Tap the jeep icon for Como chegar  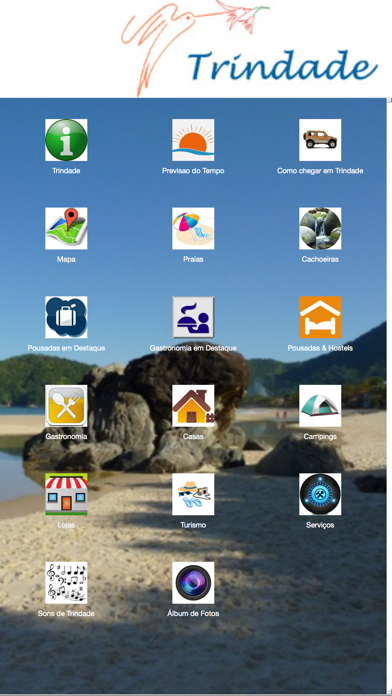[x=320, y=140]
